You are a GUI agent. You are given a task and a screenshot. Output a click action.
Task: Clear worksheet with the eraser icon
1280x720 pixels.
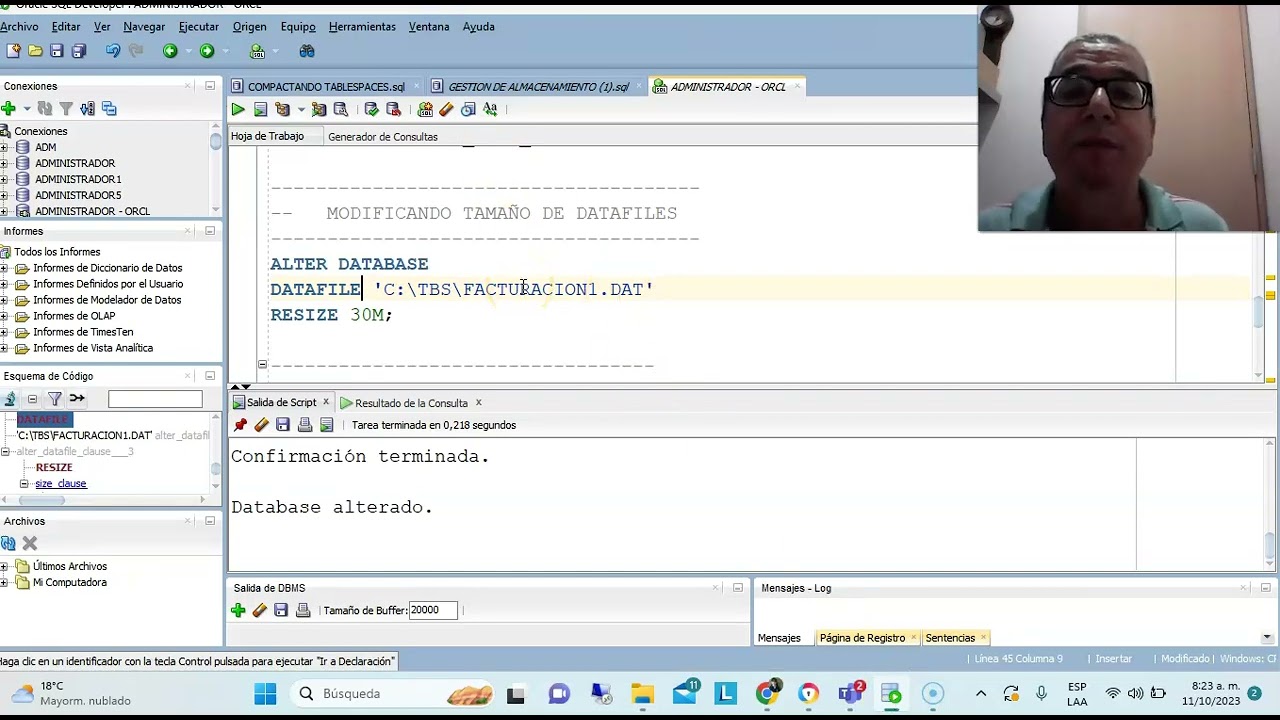446,109
